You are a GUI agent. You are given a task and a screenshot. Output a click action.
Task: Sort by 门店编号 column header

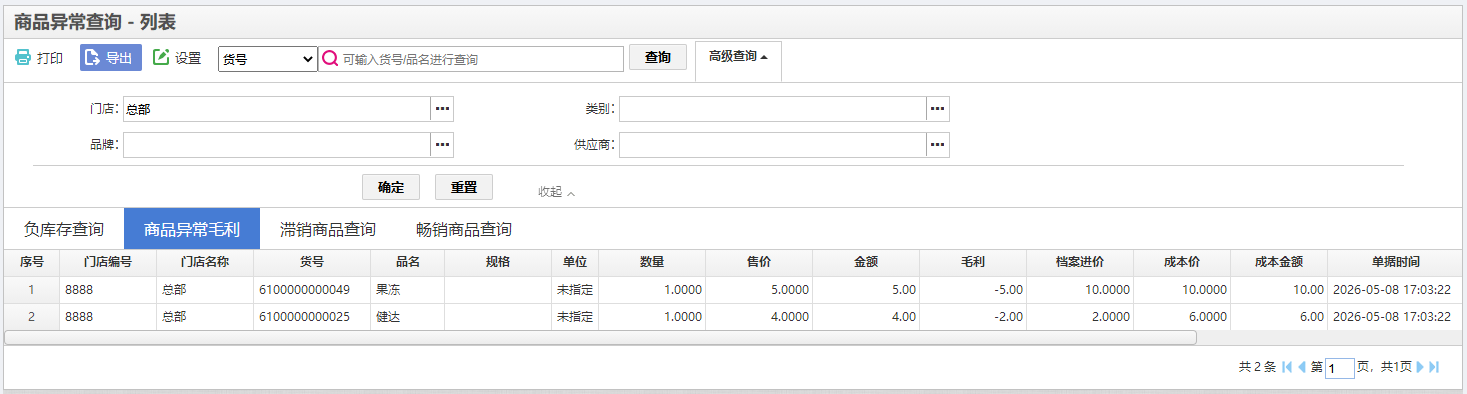coord(108,262)
